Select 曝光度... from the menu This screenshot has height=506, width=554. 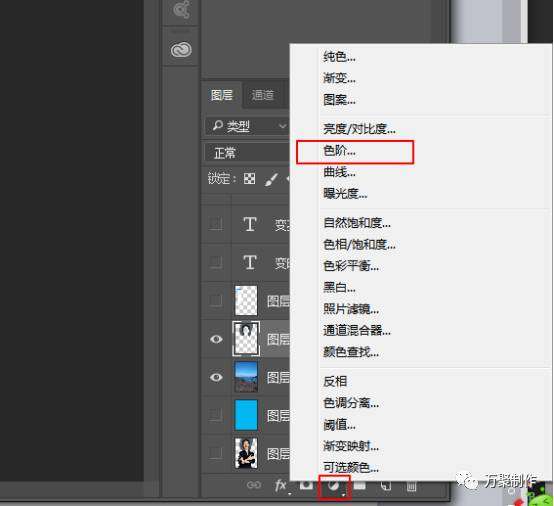[x=345, y=194]
